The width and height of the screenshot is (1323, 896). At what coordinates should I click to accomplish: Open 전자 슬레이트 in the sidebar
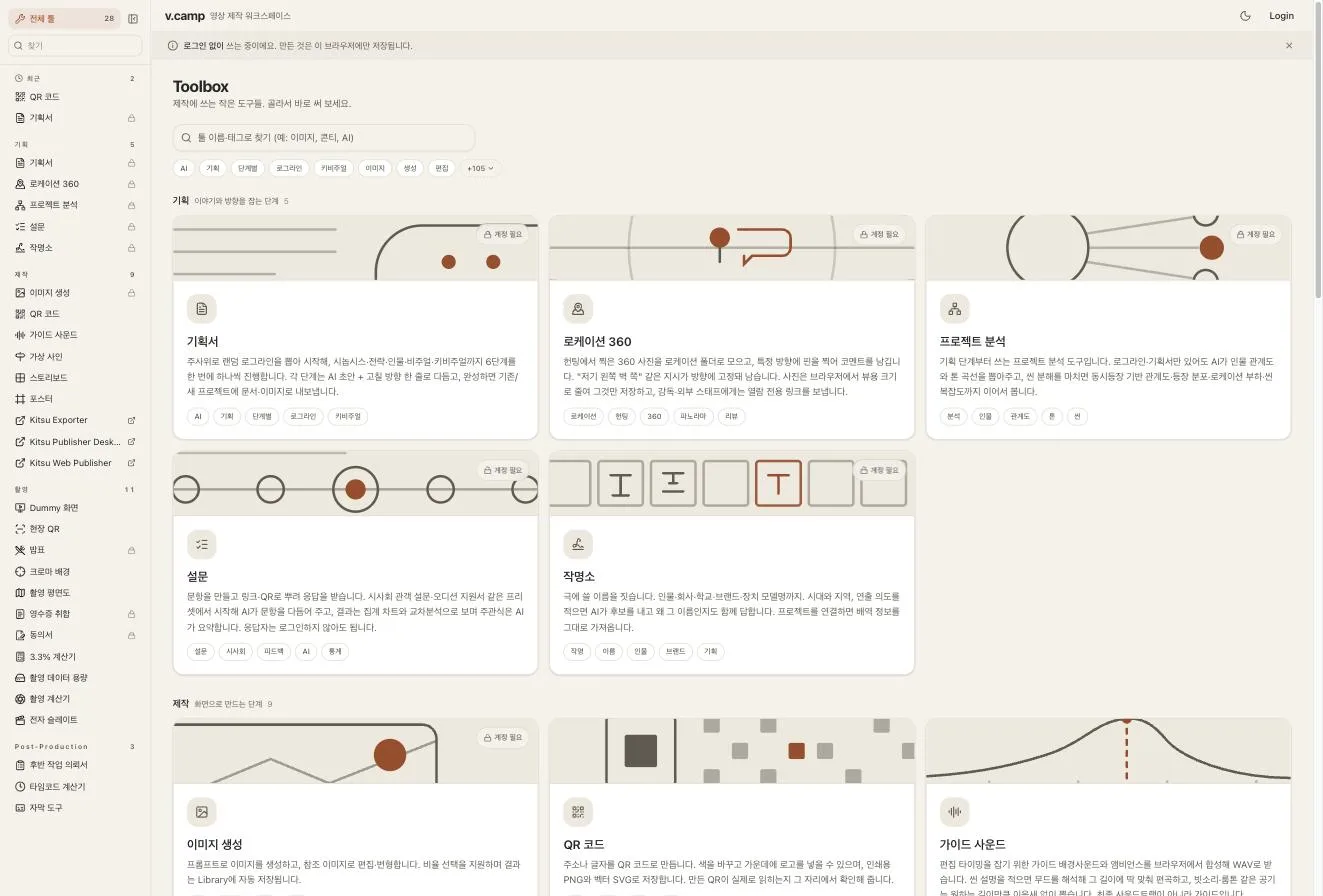tap(75, 720)
